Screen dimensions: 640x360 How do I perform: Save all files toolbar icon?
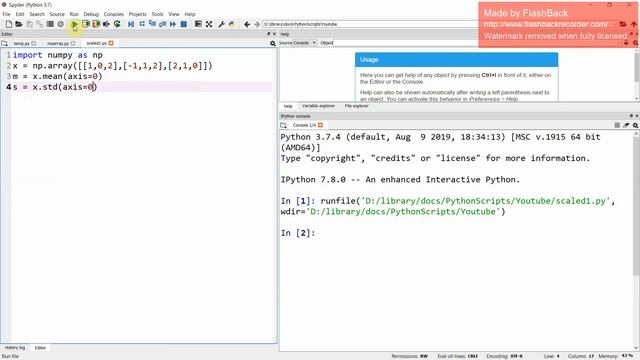(40, 24)
